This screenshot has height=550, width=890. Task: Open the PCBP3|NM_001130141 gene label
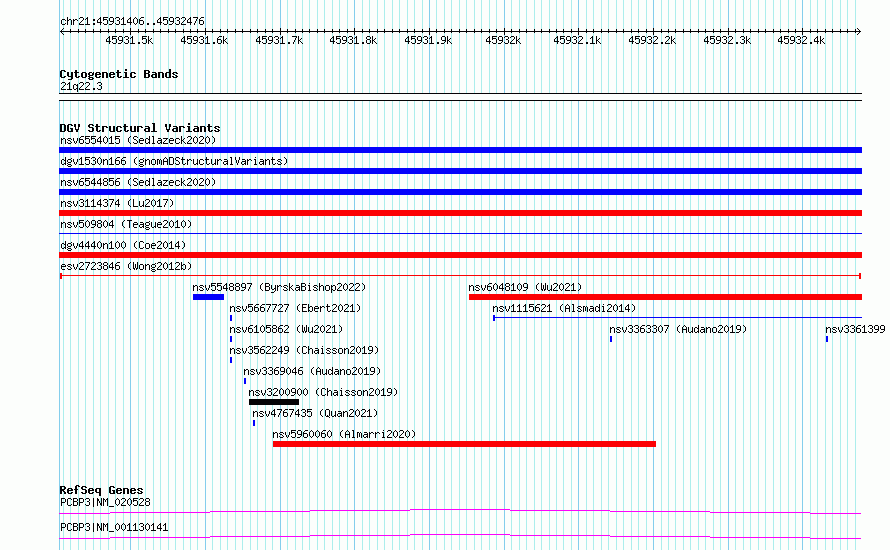114,527
